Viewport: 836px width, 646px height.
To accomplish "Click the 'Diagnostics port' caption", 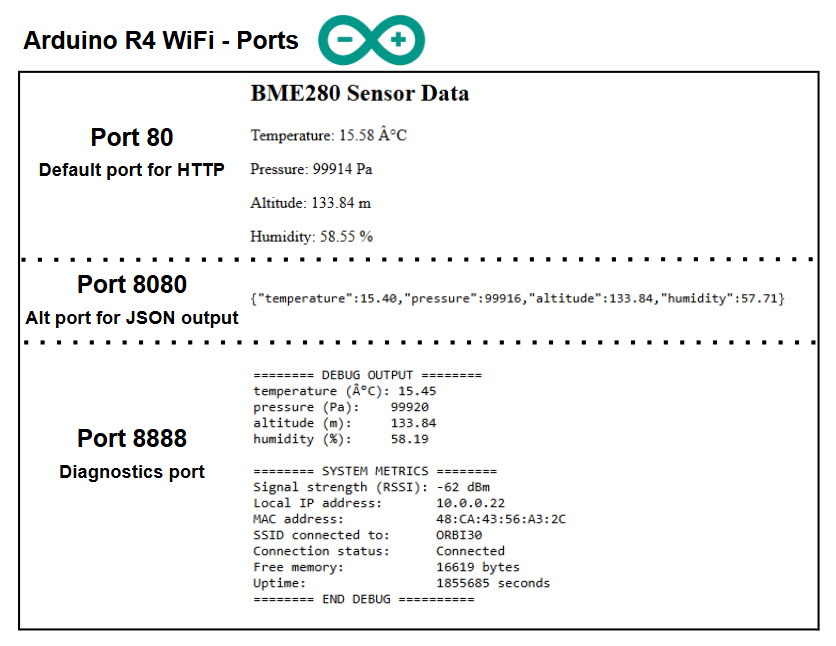I will (x=131, y=472).
